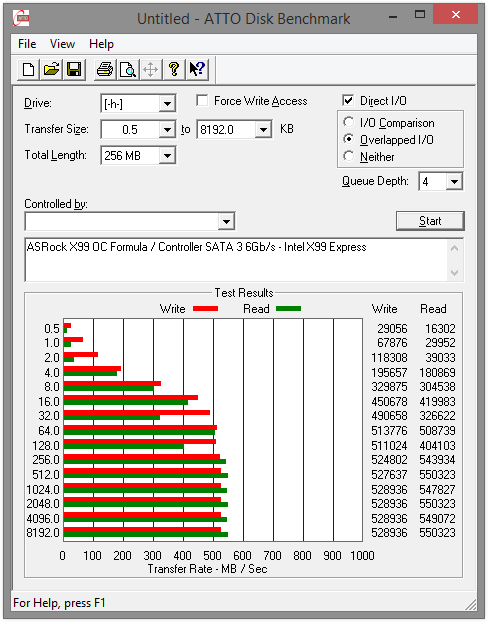
Task: Maximize the ATTO Disk Benchmark window
Action: pos(420,15)
